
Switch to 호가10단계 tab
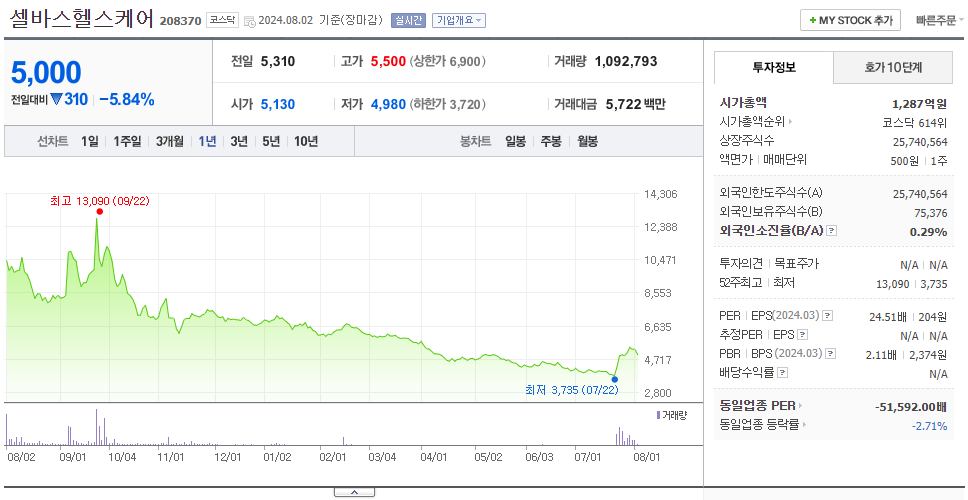(x=893, y=67)
